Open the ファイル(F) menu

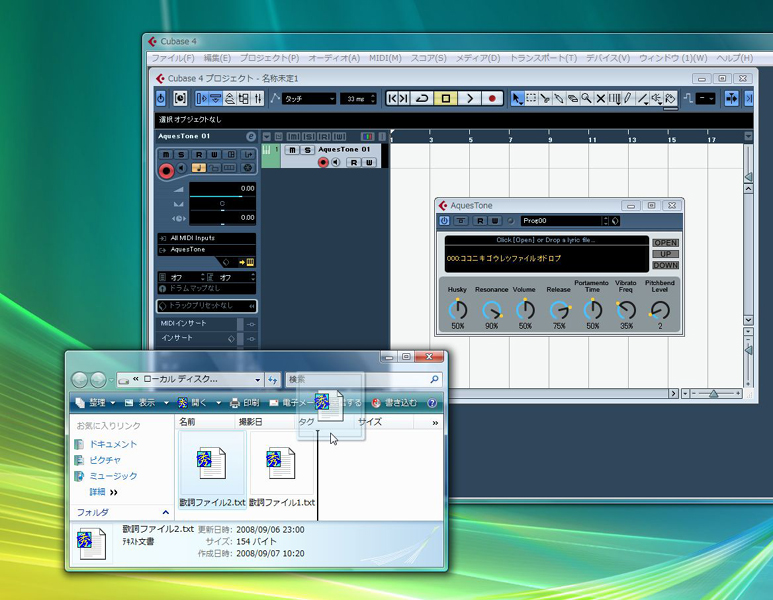coord(173,58)
